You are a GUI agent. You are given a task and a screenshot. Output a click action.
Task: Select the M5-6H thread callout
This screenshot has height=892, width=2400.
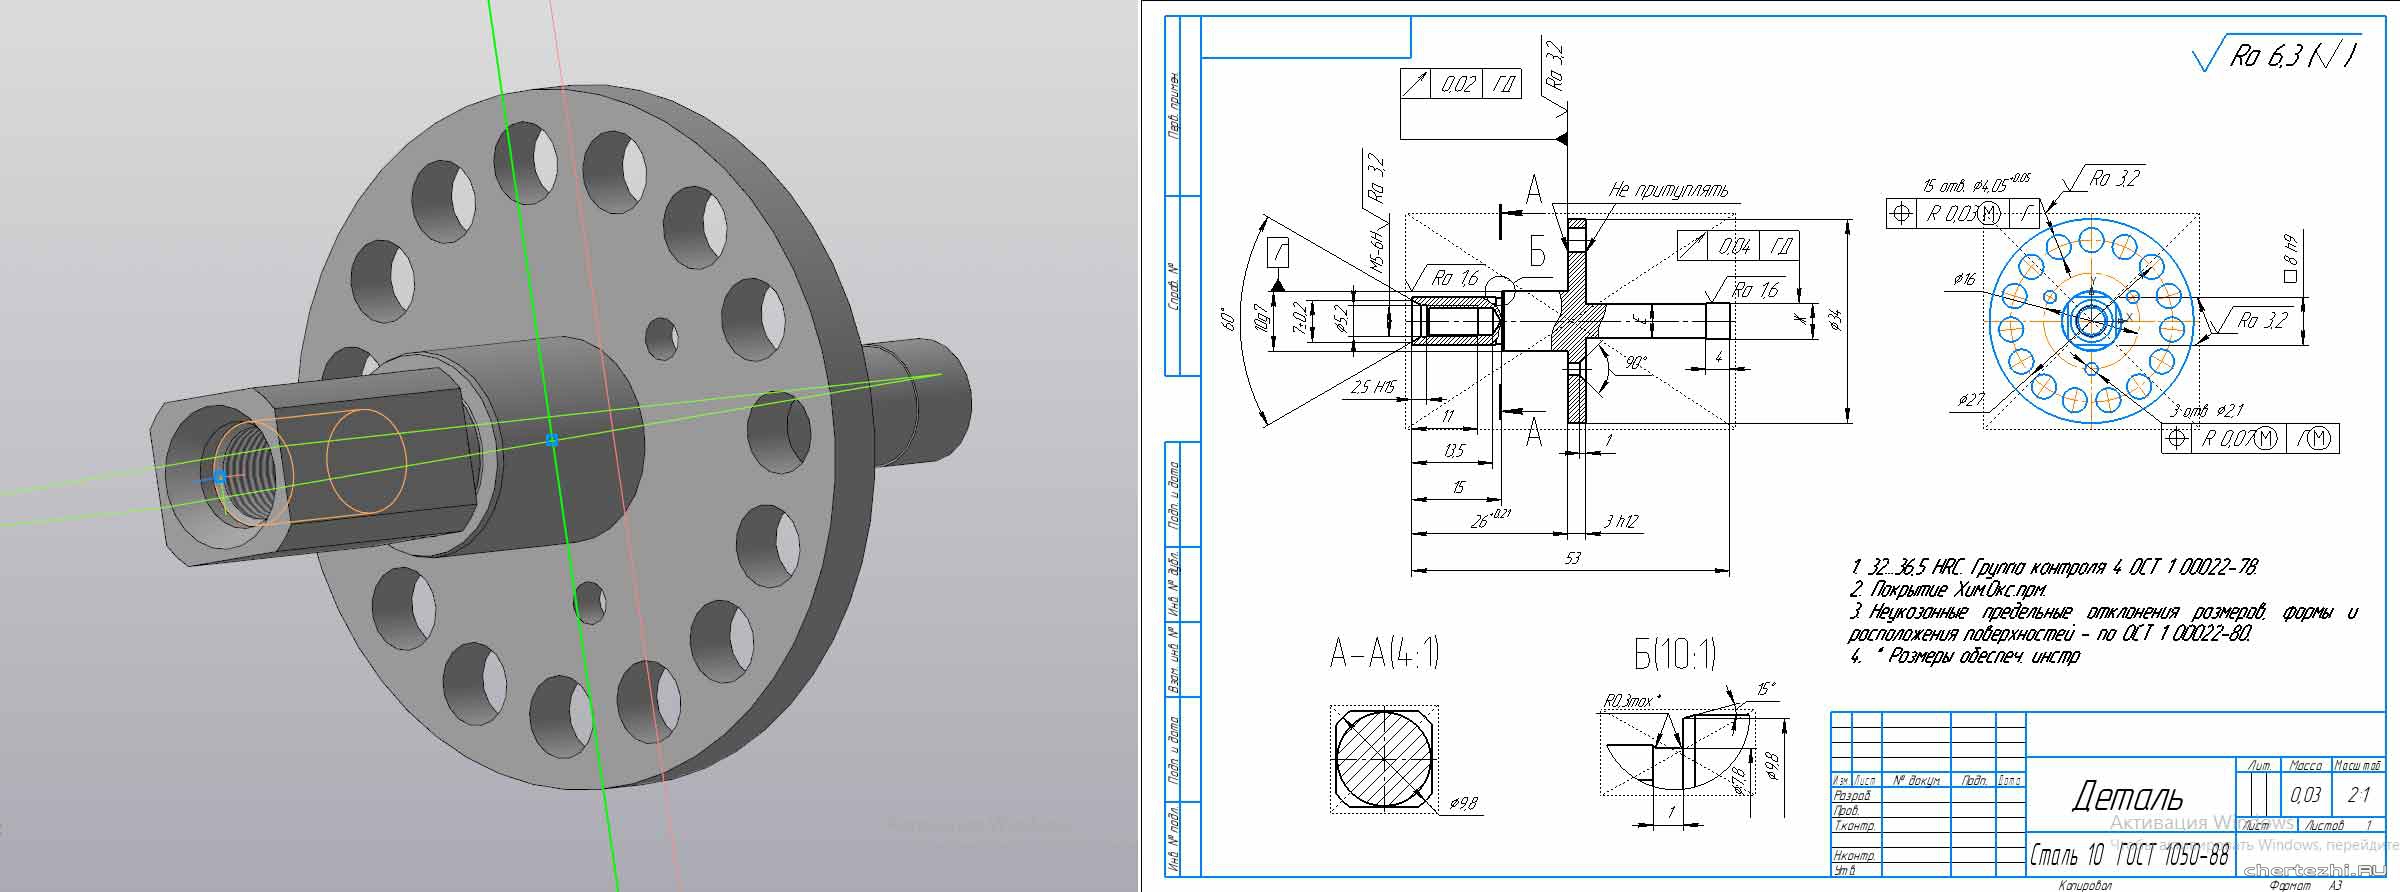click(1375, 252)
